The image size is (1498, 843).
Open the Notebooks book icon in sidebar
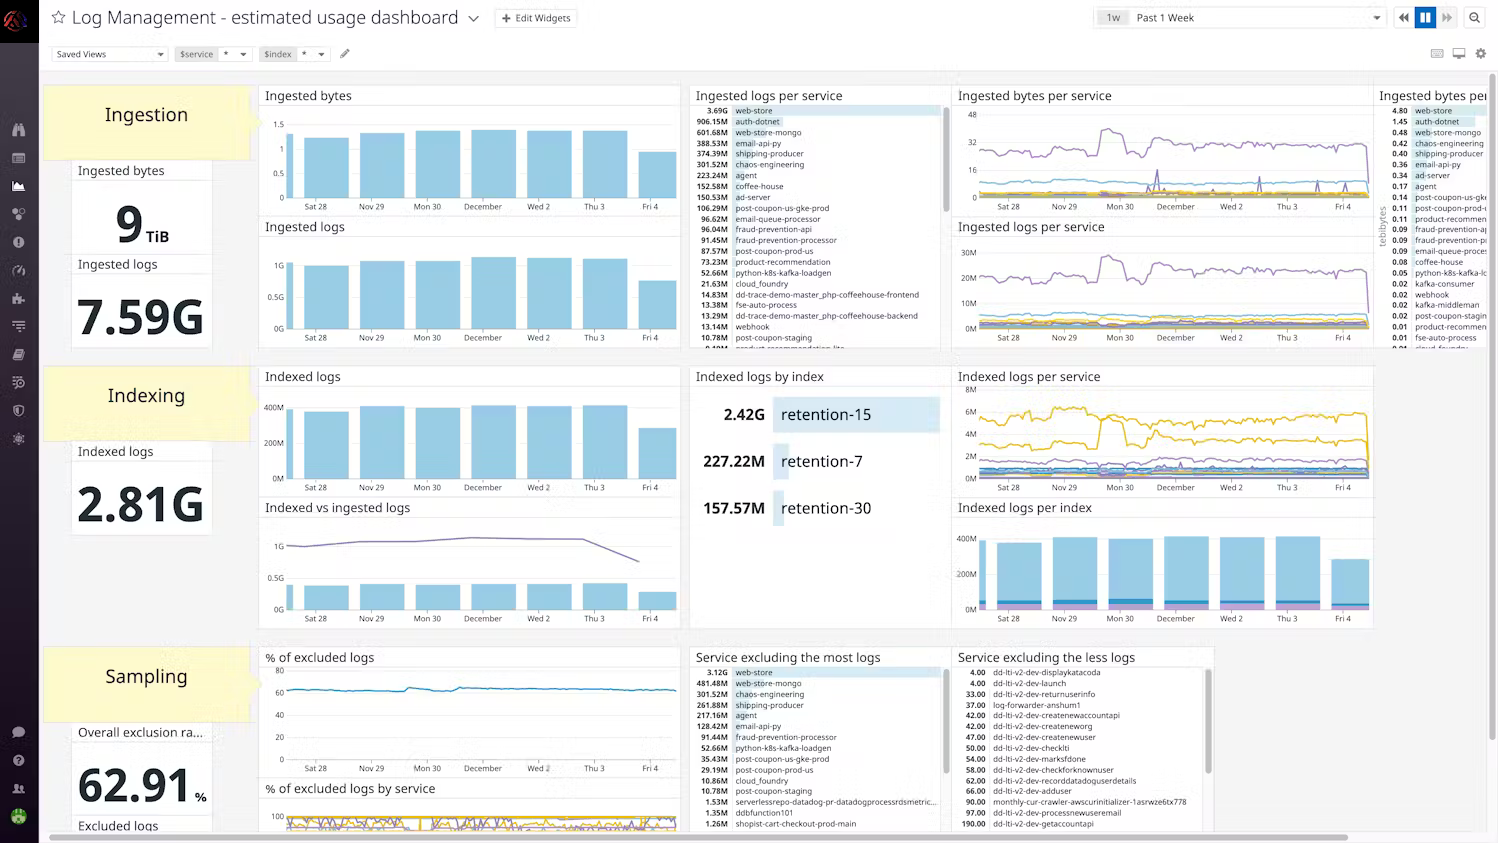[18, 354]
